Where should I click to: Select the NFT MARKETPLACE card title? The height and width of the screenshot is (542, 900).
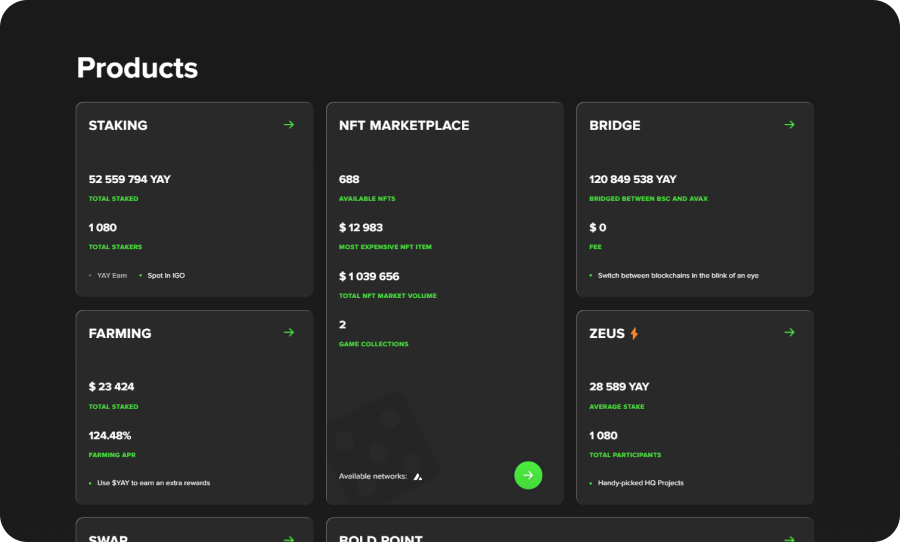pyautogui.click(x=404, y=125)
